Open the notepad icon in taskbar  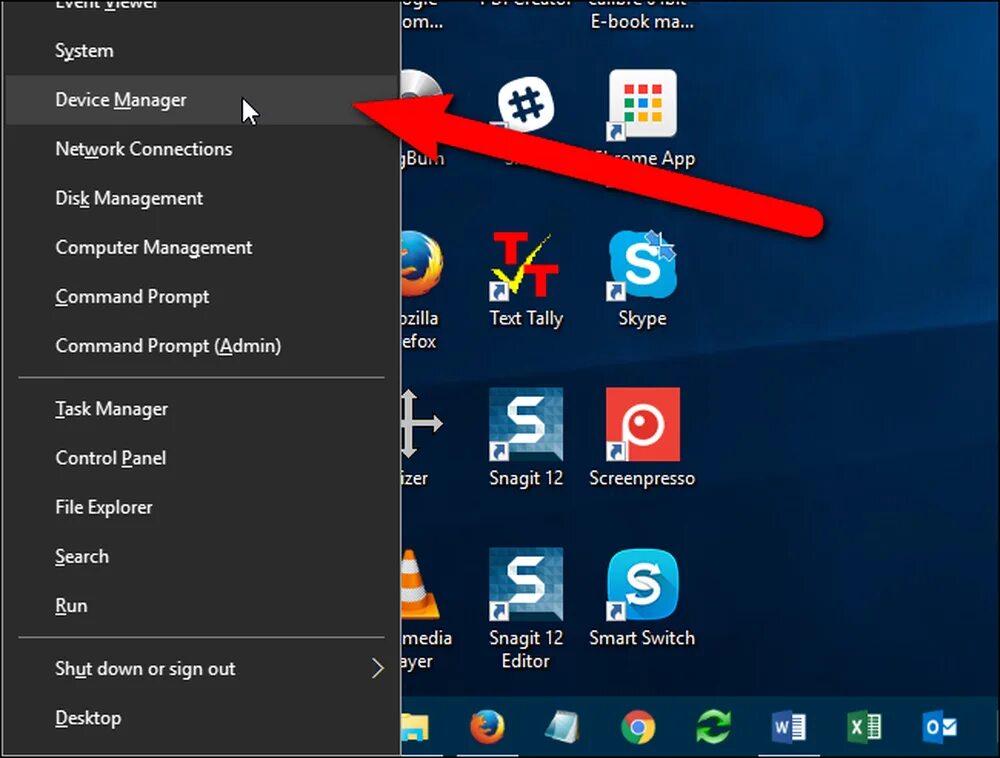[x=562, y=727]
